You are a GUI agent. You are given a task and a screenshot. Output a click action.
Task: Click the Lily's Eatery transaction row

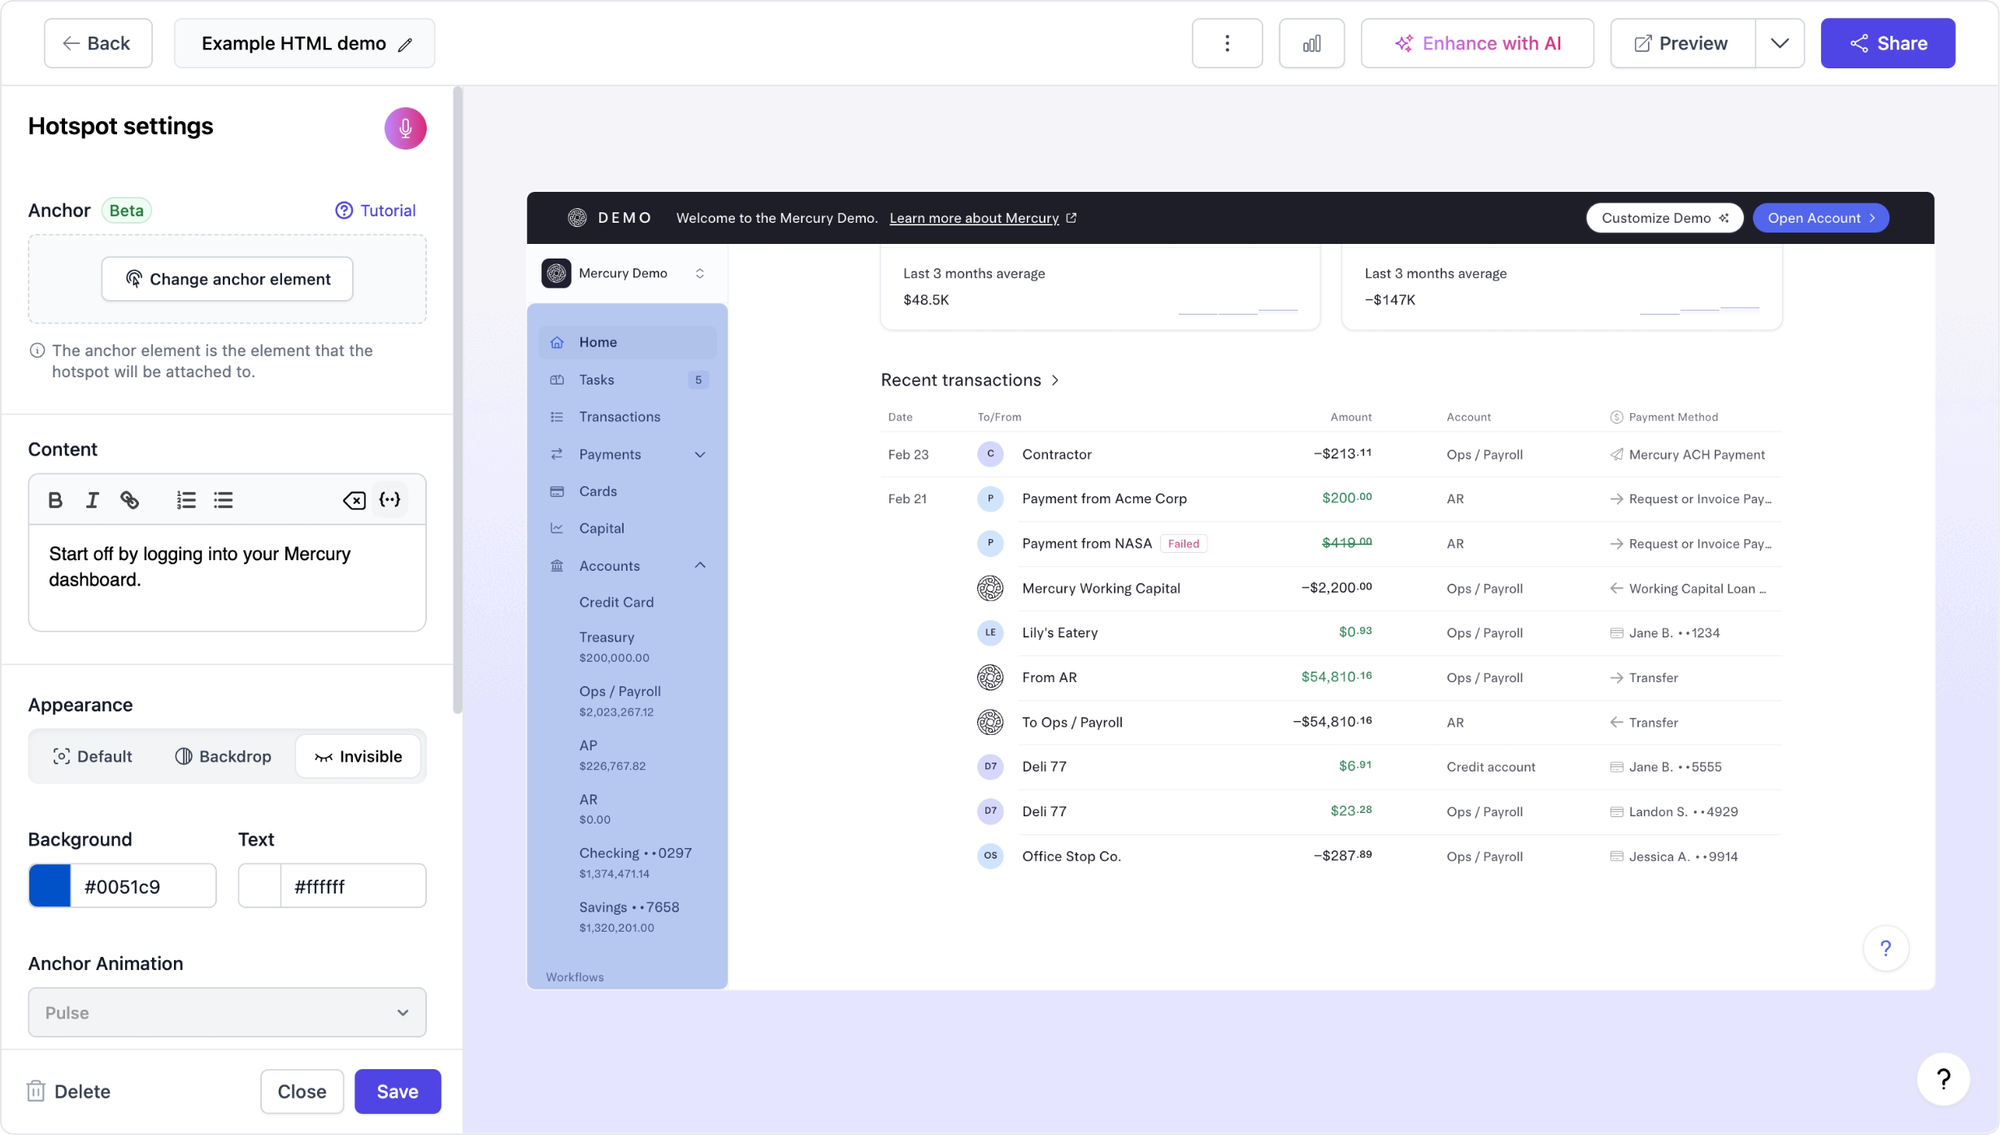[1330, 633]
